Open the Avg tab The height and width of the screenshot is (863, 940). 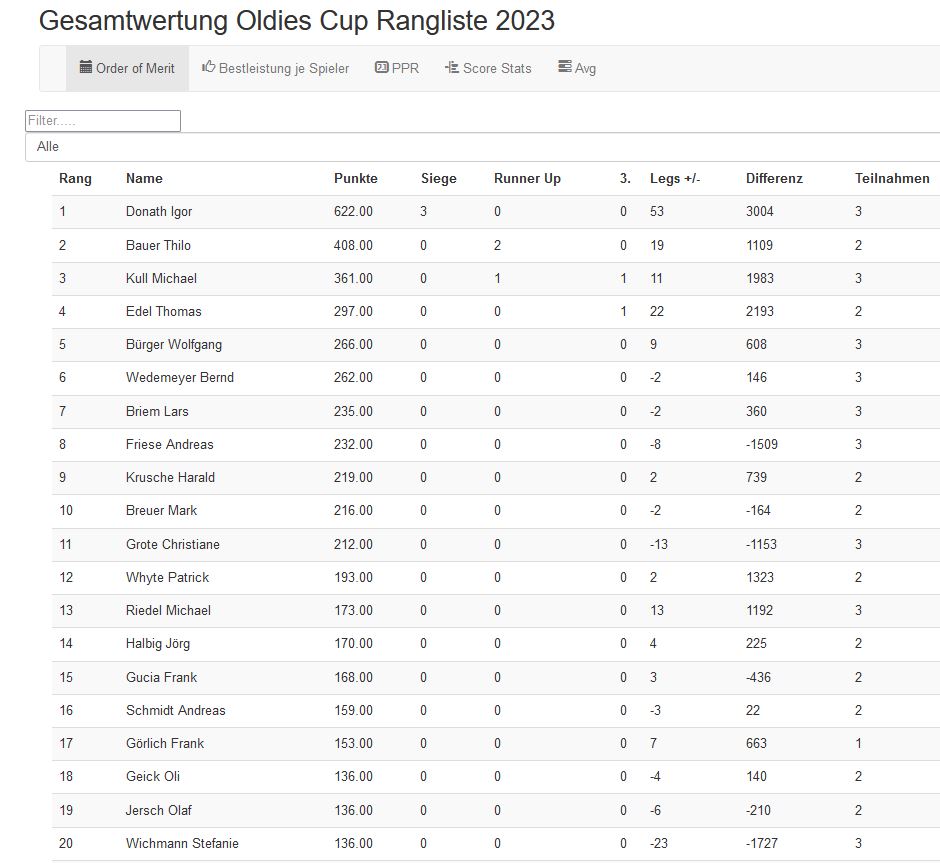(x=585, y=69)
